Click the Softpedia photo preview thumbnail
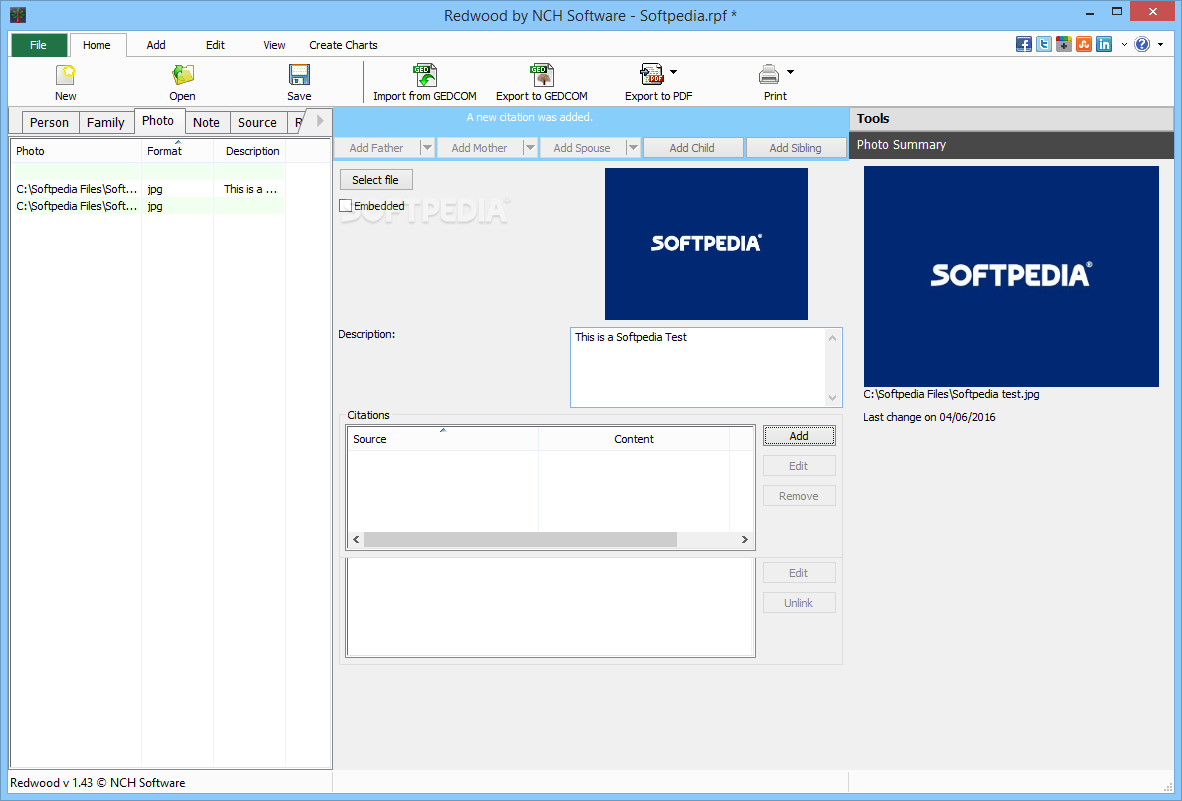Viewport: 1182px width, 801px height. [706, 244]
